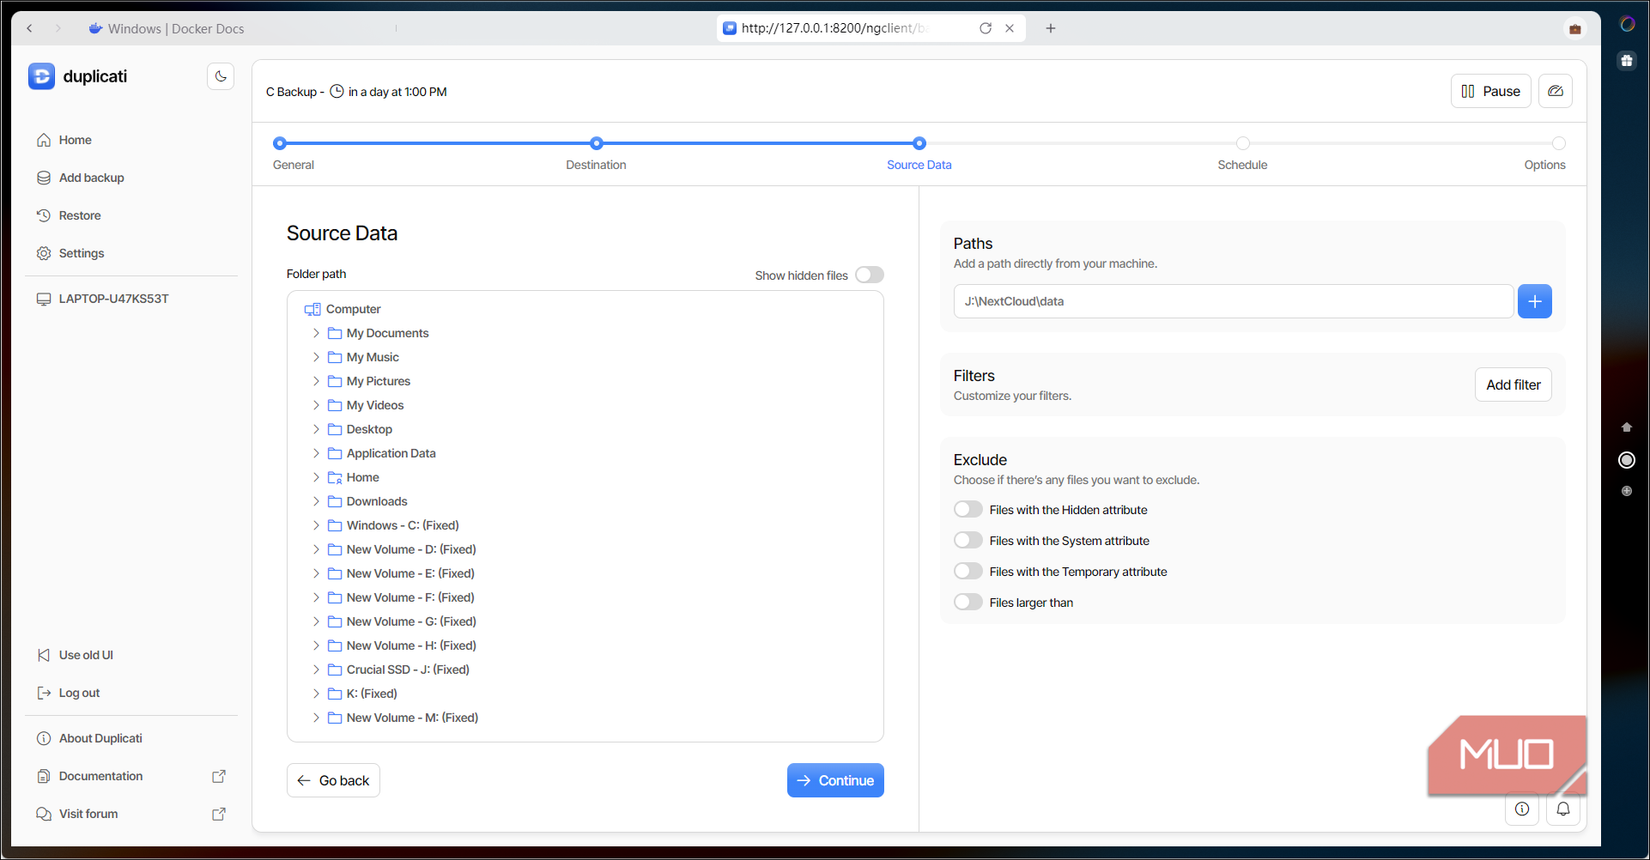1650x860 pixels.
Task: Click the Continue button
Action: [835, 780]
